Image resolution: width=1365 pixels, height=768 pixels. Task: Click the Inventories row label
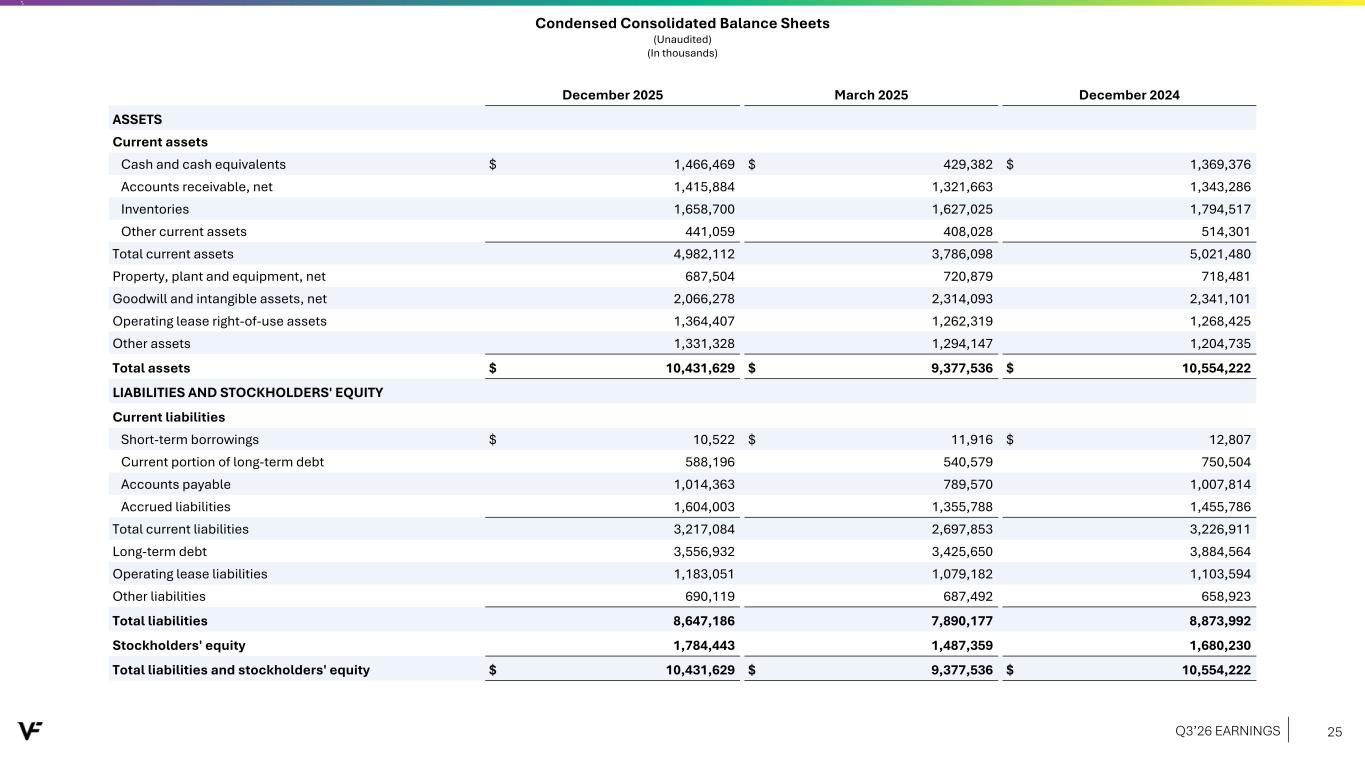click(155, 209)
